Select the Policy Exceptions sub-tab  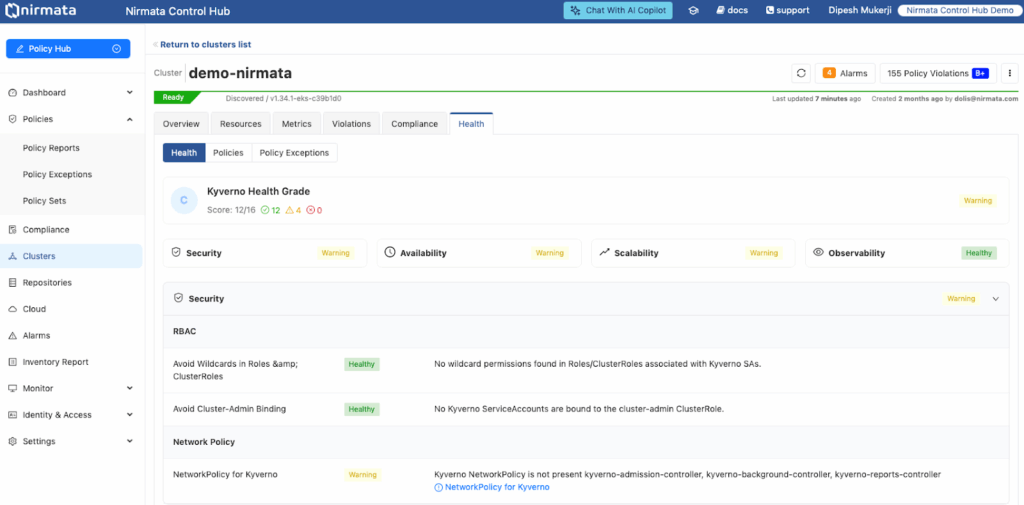tap(294, 153)
